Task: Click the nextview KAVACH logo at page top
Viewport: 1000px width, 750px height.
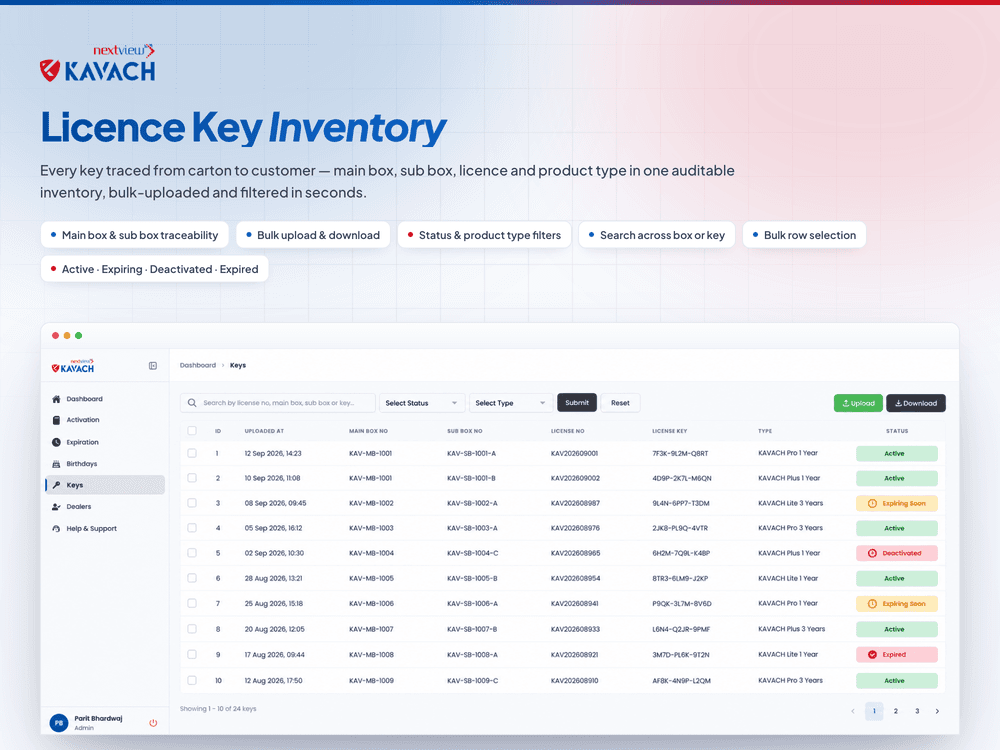Action: point(98,63)
